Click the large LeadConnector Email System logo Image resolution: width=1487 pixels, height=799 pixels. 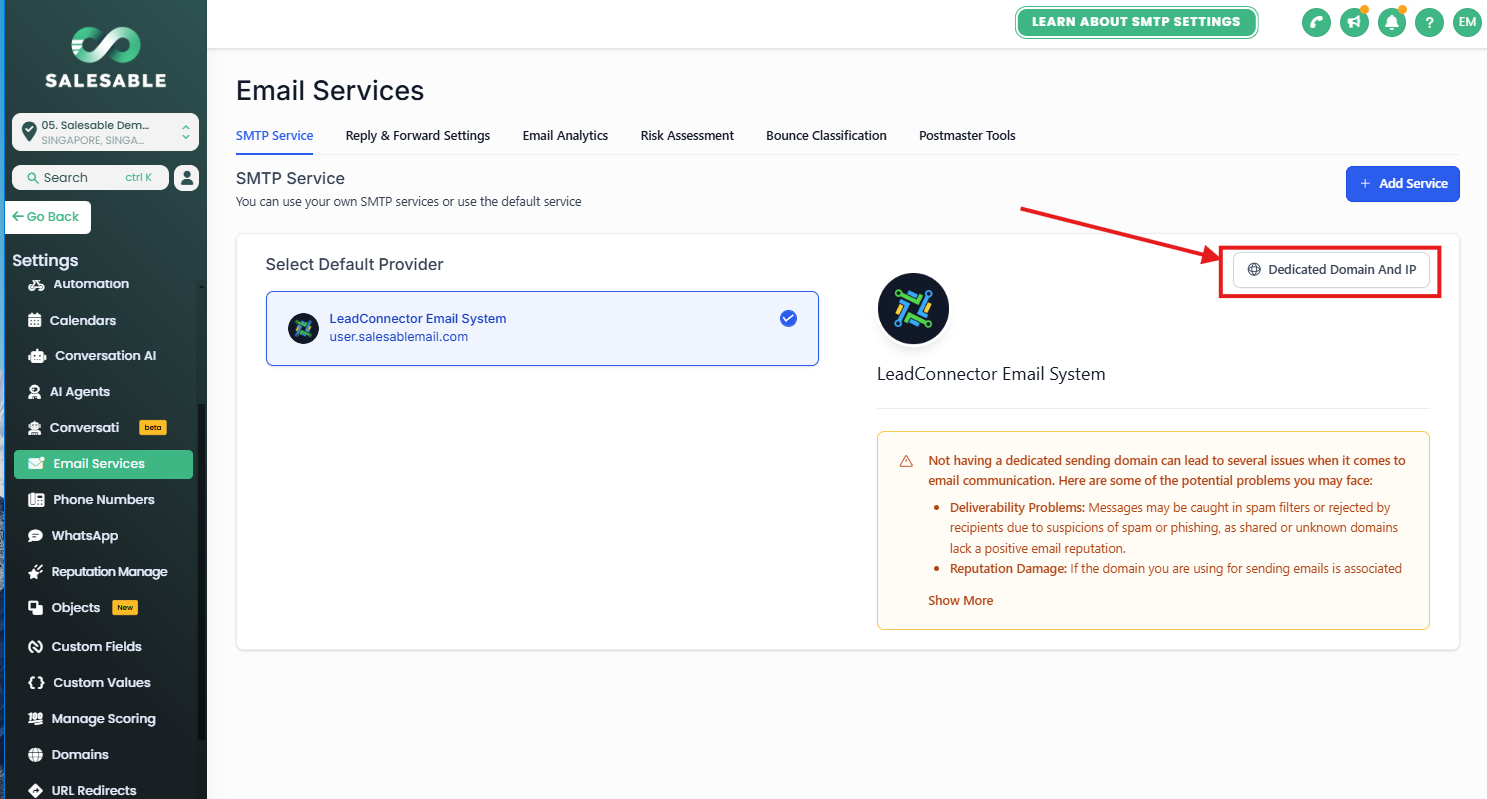[913, 309]
